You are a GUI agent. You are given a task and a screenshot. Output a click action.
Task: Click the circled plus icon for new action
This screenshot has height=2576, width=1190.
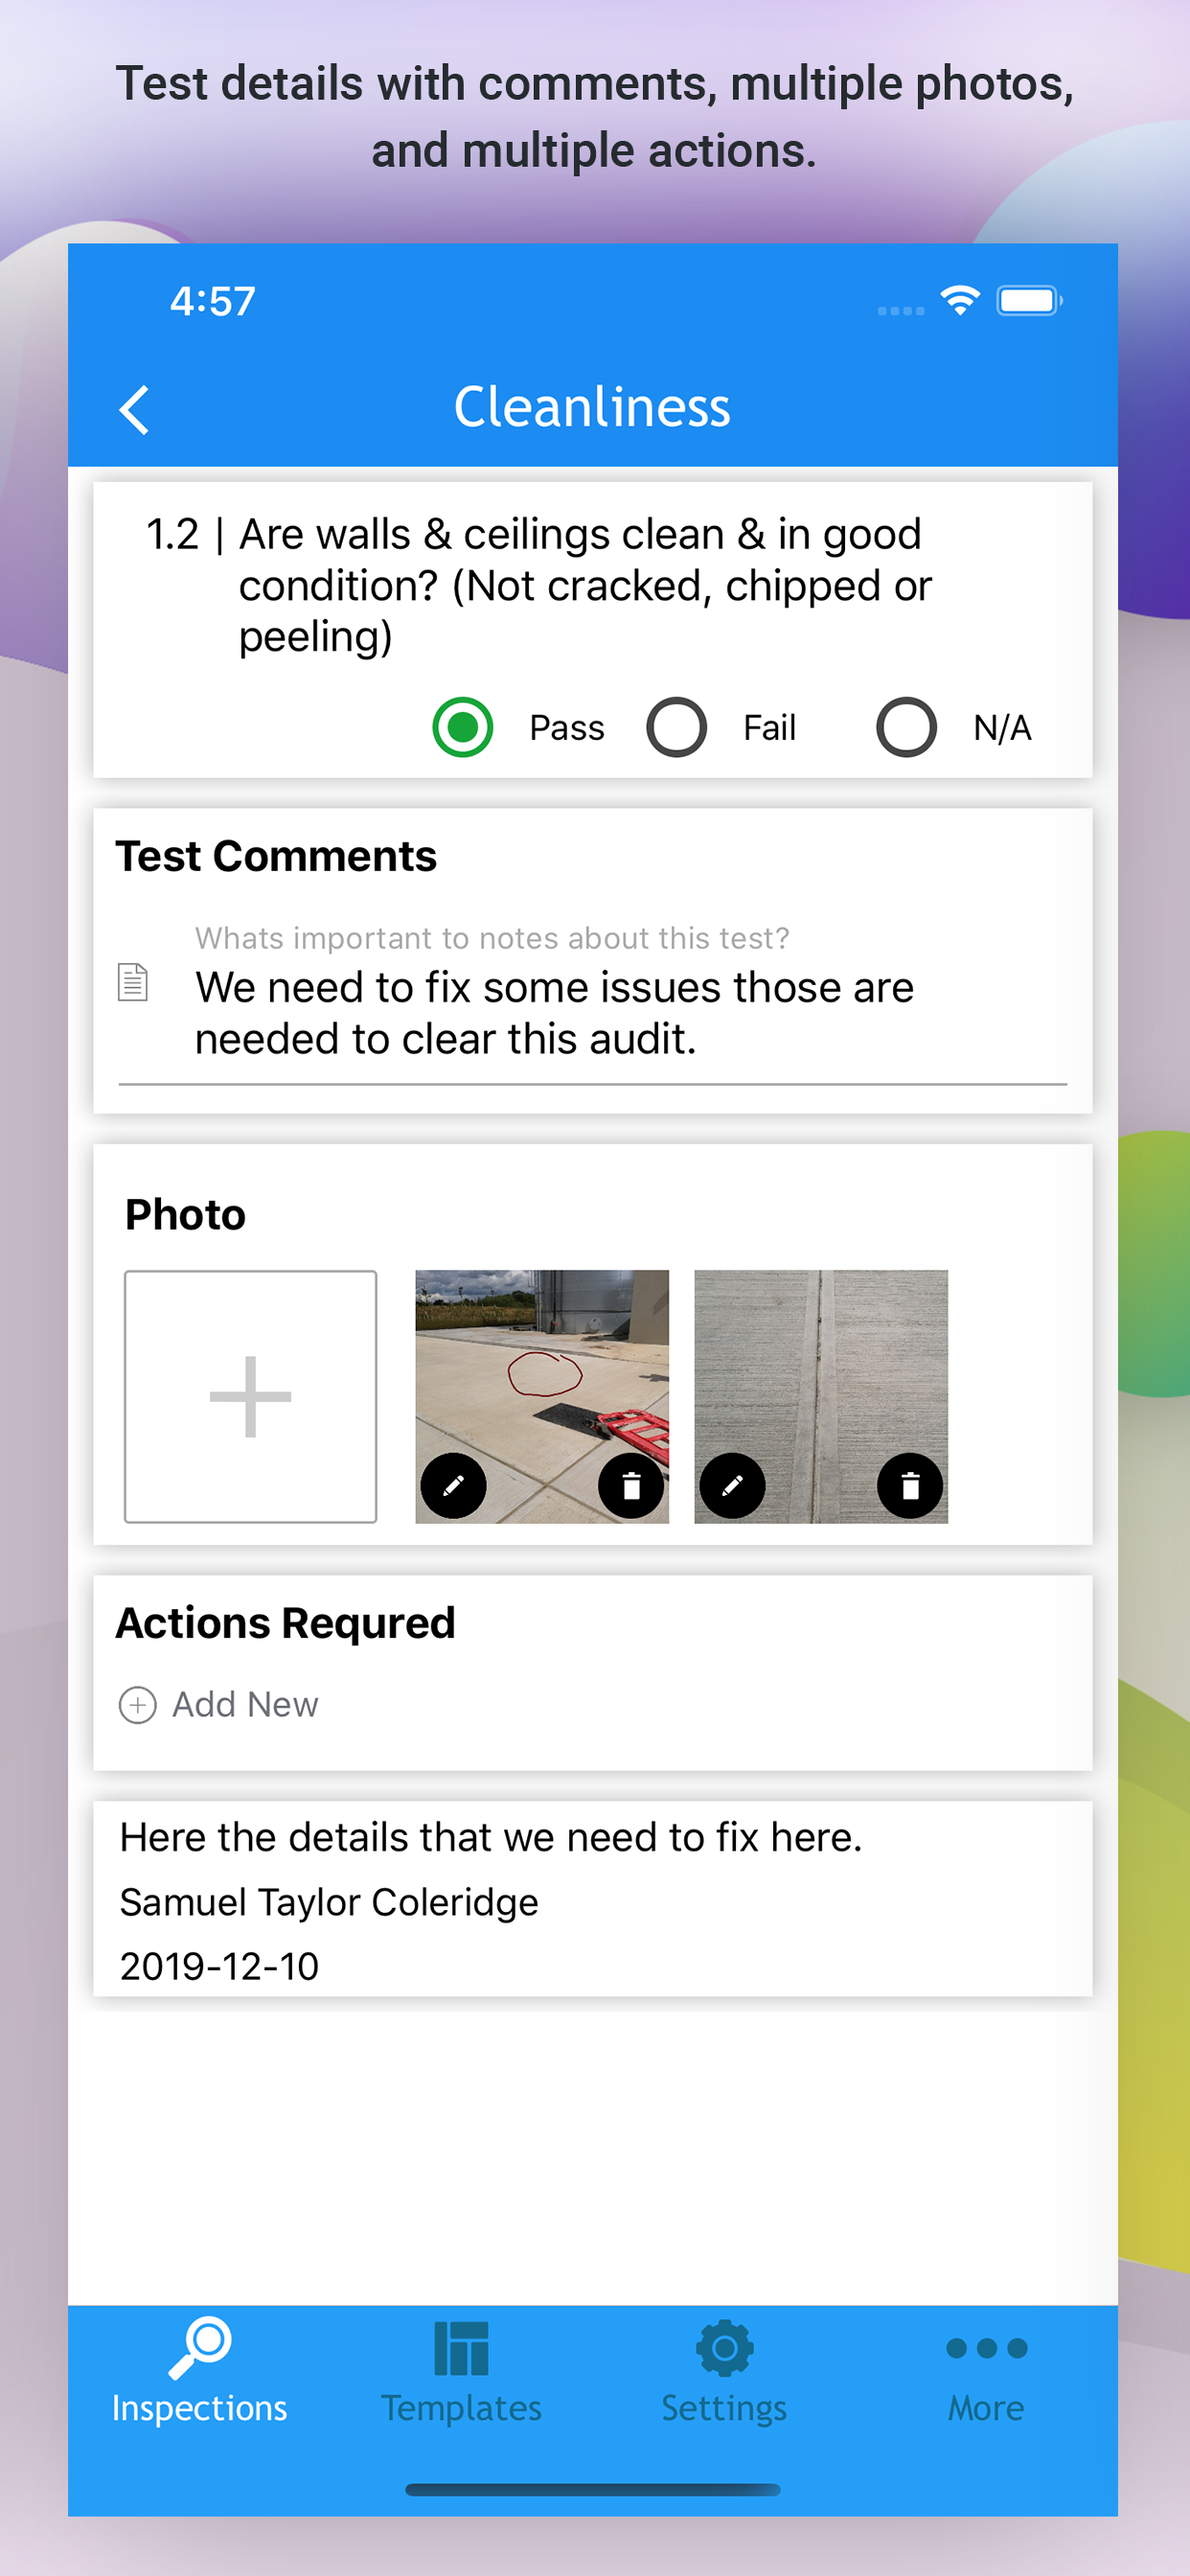[x=138, y=1705]
